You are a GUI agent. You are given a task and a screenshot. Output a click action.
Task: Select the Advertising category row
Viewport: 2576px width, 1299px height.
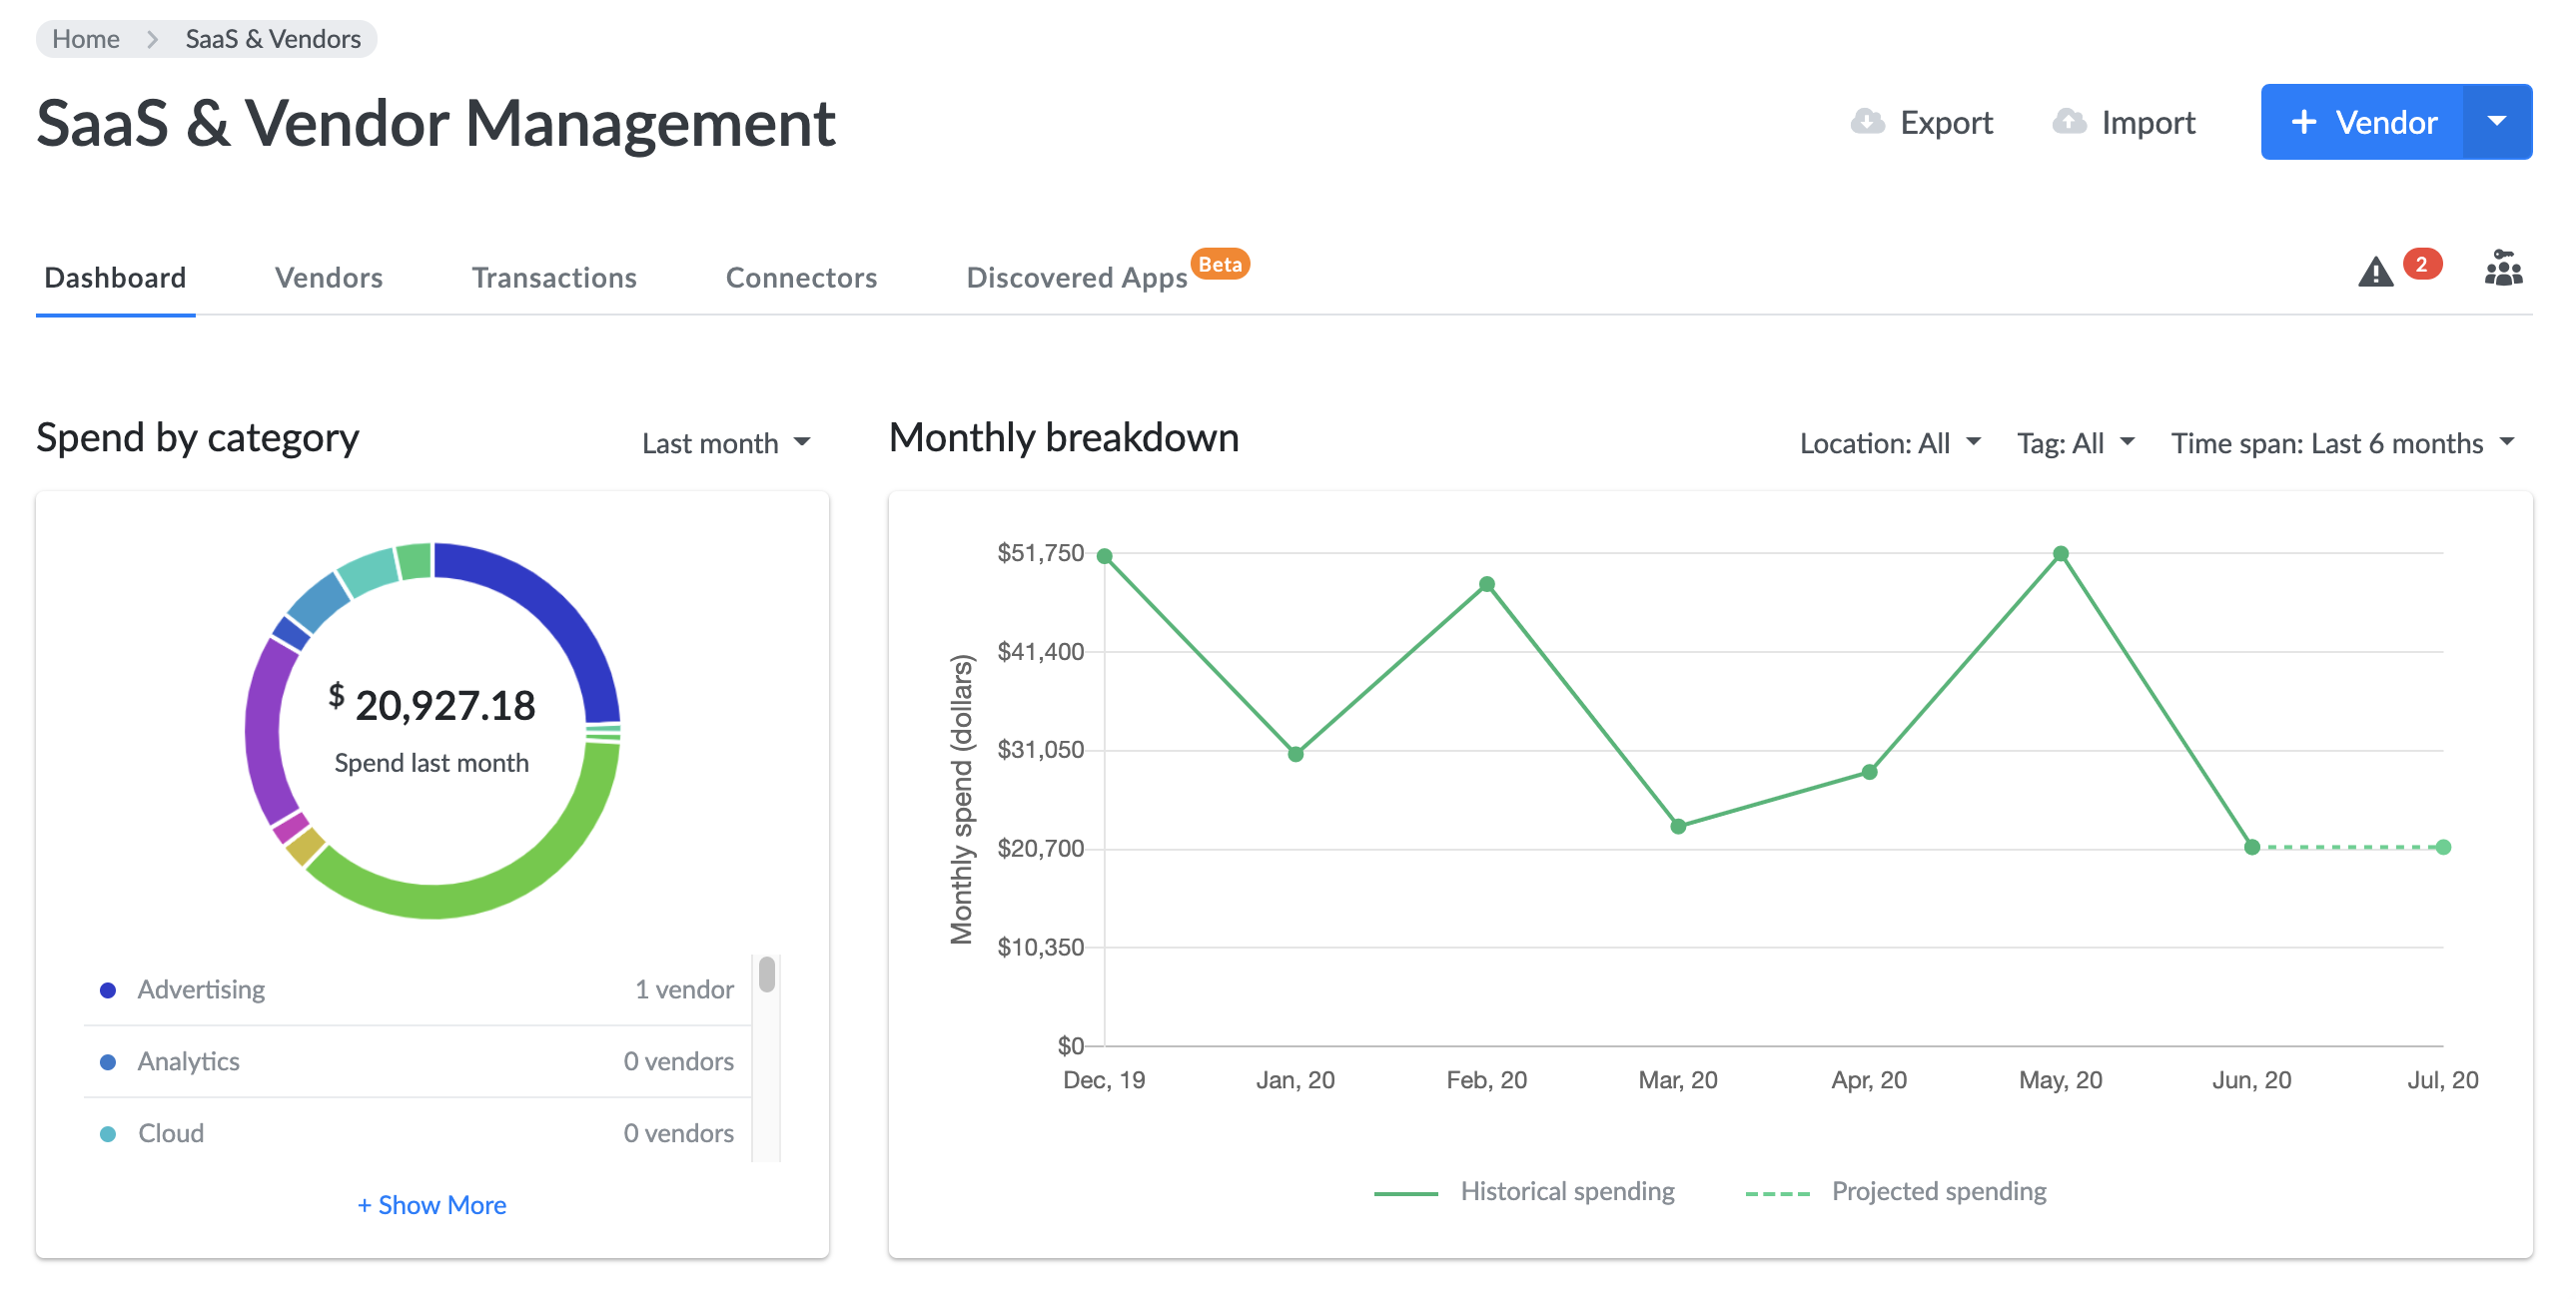pyautogui.click(x=417, y=990)
